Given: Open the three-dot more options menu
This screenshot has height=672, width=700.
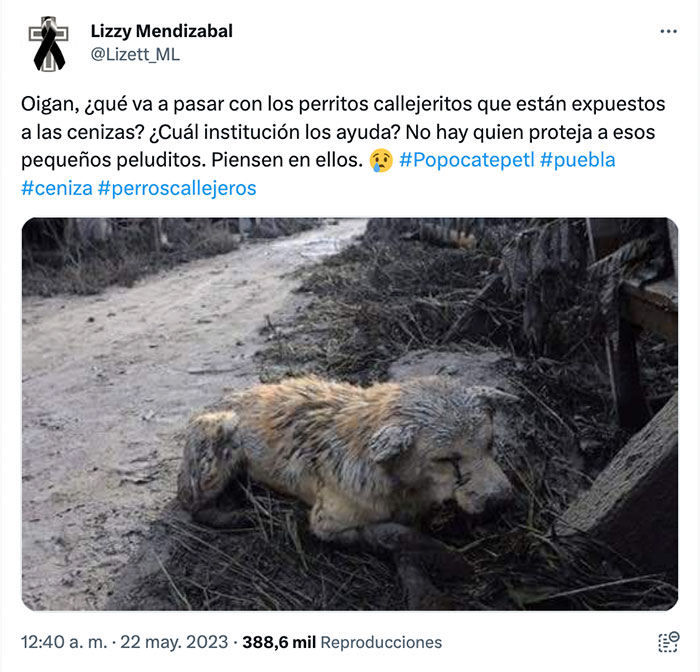Looking at the screenshot, I should [x=668, y=31].
